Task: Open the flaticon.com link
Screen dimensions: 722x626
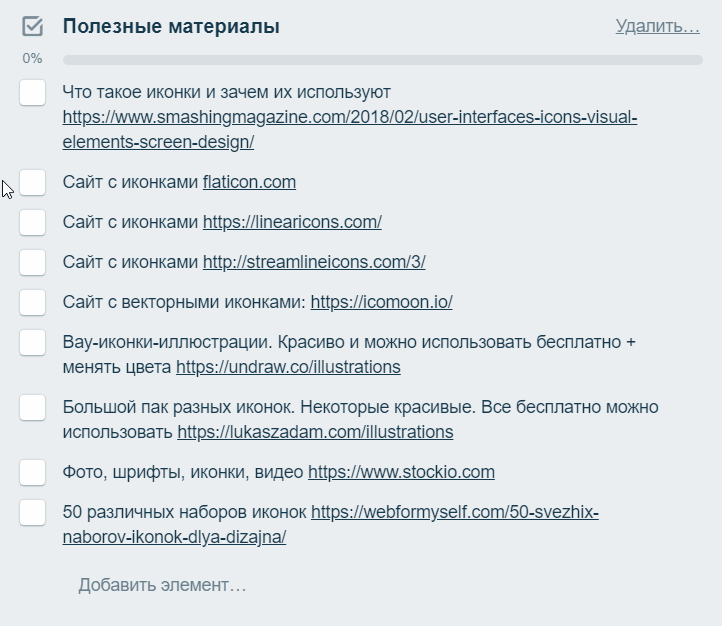Action: pos(249,182)
